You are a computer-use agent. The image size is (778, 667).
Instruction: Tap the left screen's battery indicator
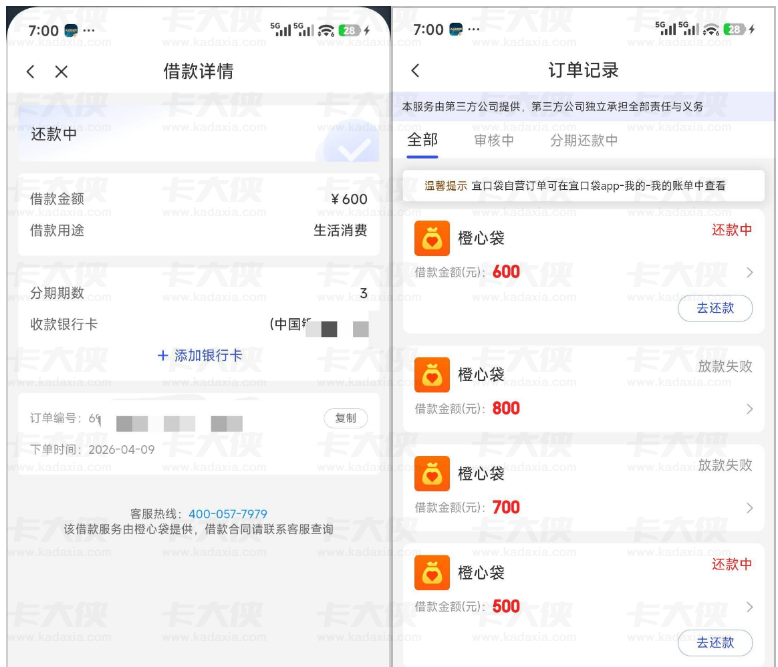pyautogui.click(x=350, y=30)
